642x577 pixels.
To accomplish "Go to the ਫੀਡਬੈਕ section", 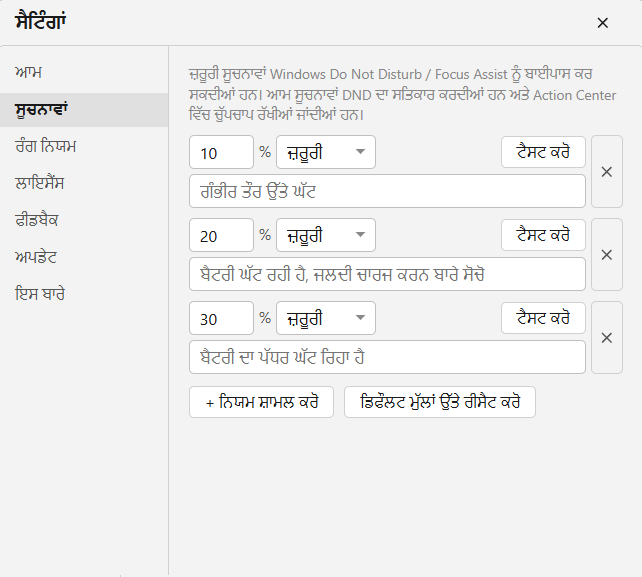I will coord(84,220).
